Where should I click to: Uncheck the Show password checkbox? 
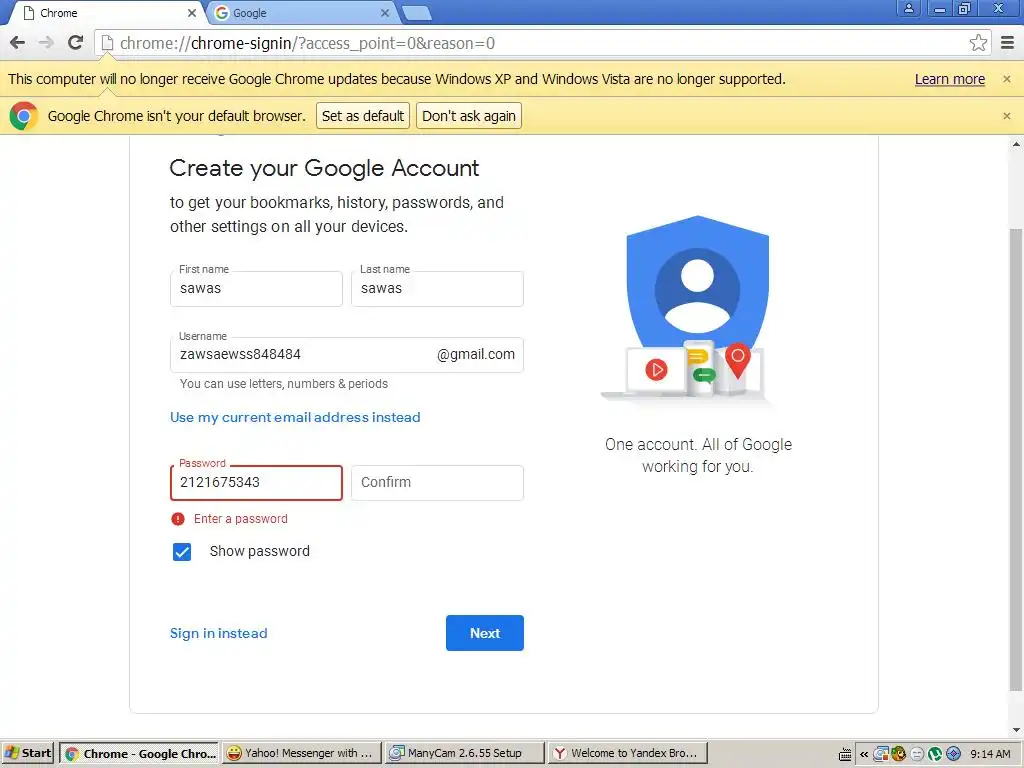[182, 552]
